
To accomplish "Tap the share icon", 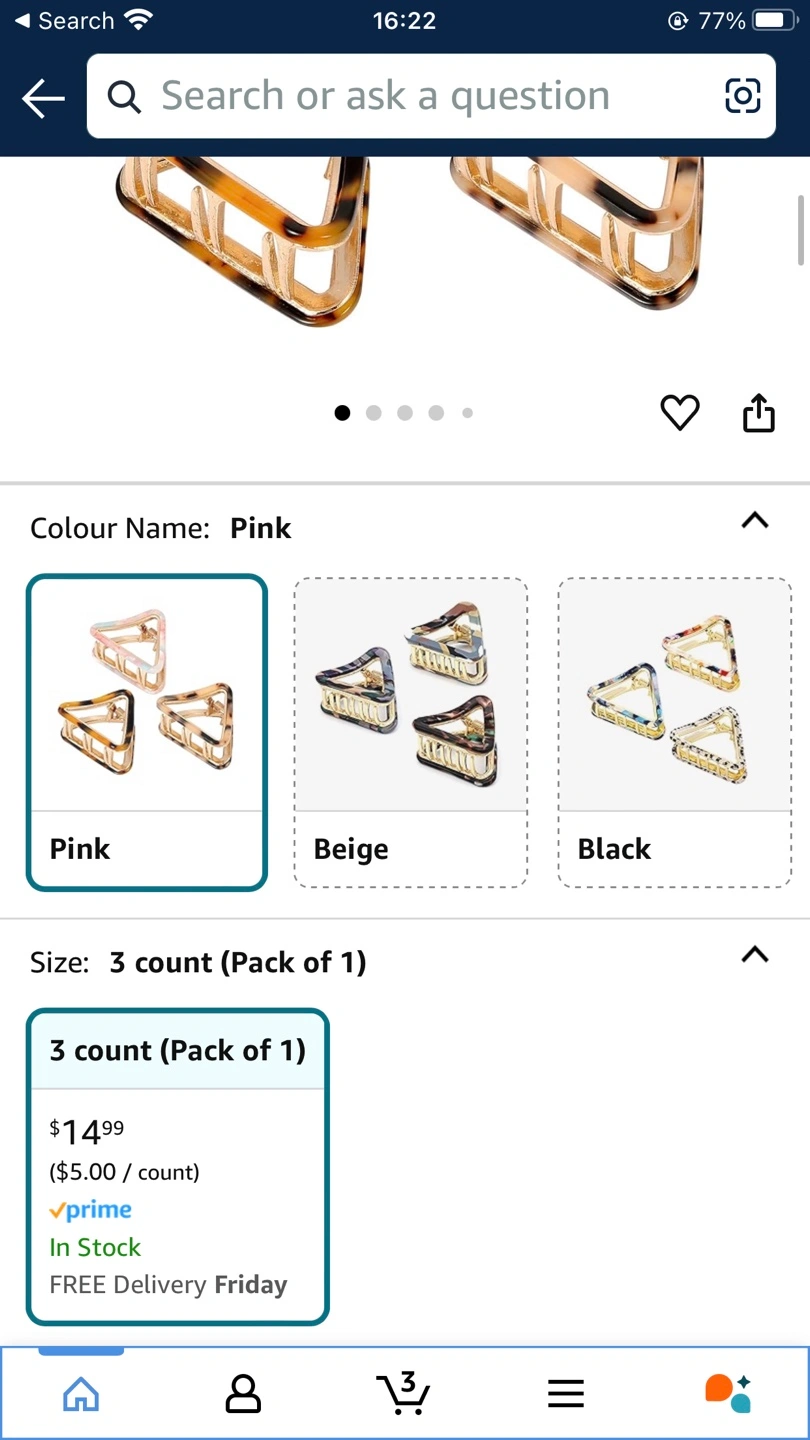I will [759, 412].
